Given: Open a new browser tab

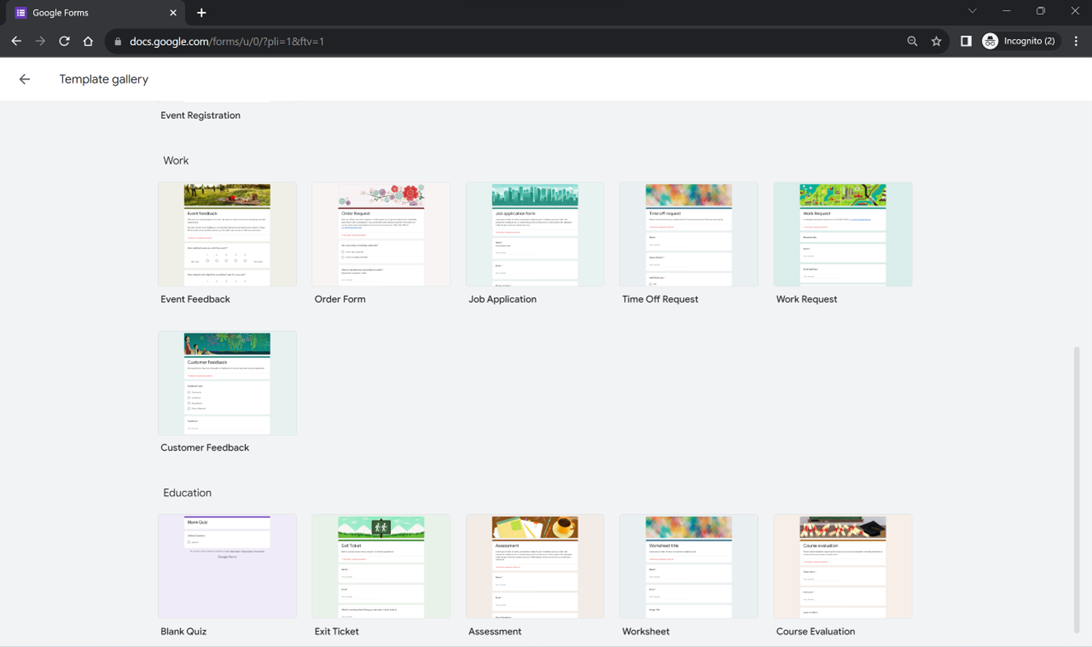Looking at the screenshot, I should (x=201, y=13).
